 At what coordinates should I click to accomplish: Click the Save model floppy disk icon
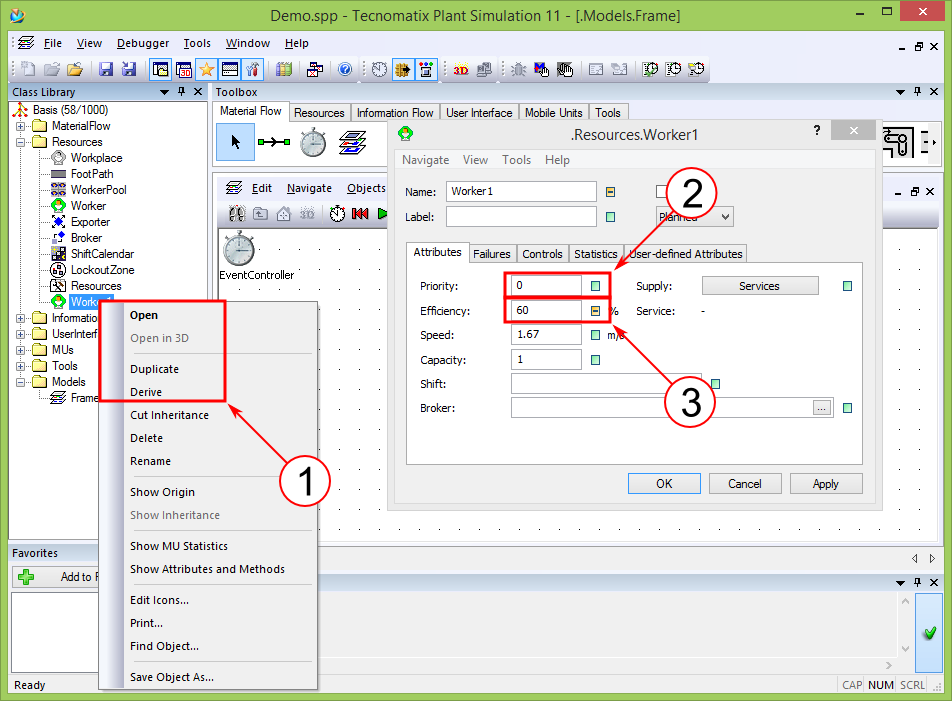click(x=106, y=69)
